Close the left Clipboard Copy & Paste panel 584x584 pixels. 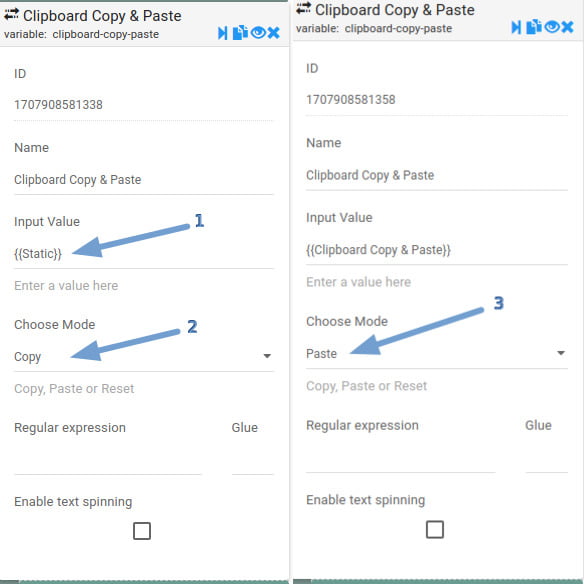tap(274, 33)
